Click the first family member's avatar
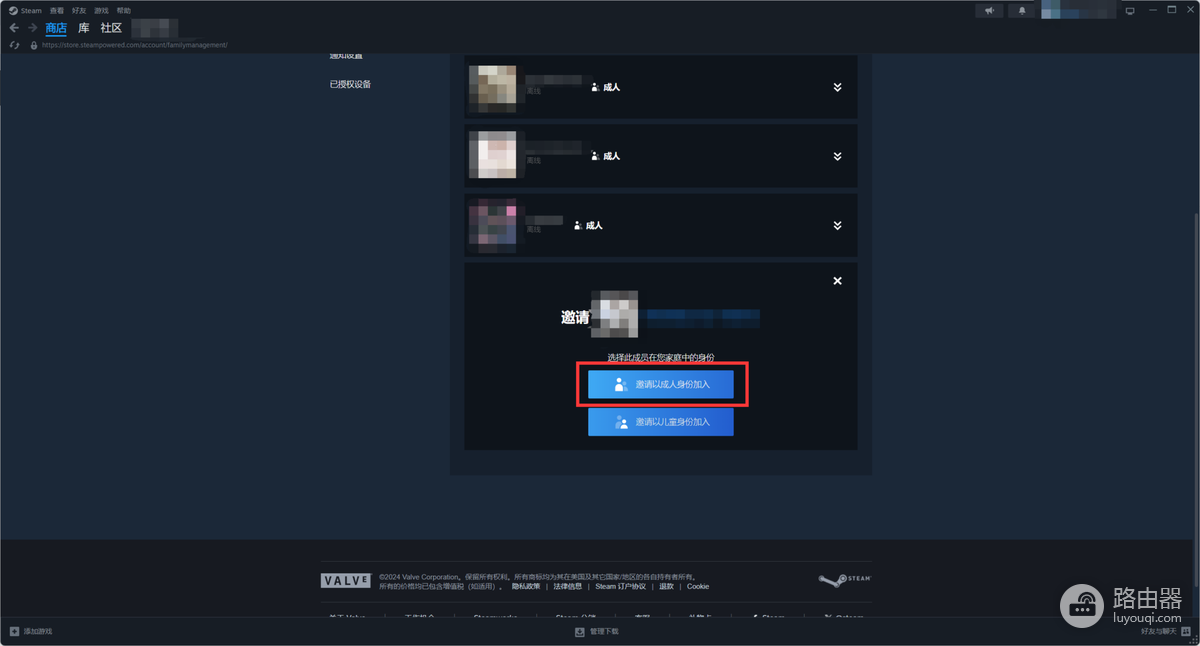Viewport: 1200px width, 646px height. coord(493,87)
